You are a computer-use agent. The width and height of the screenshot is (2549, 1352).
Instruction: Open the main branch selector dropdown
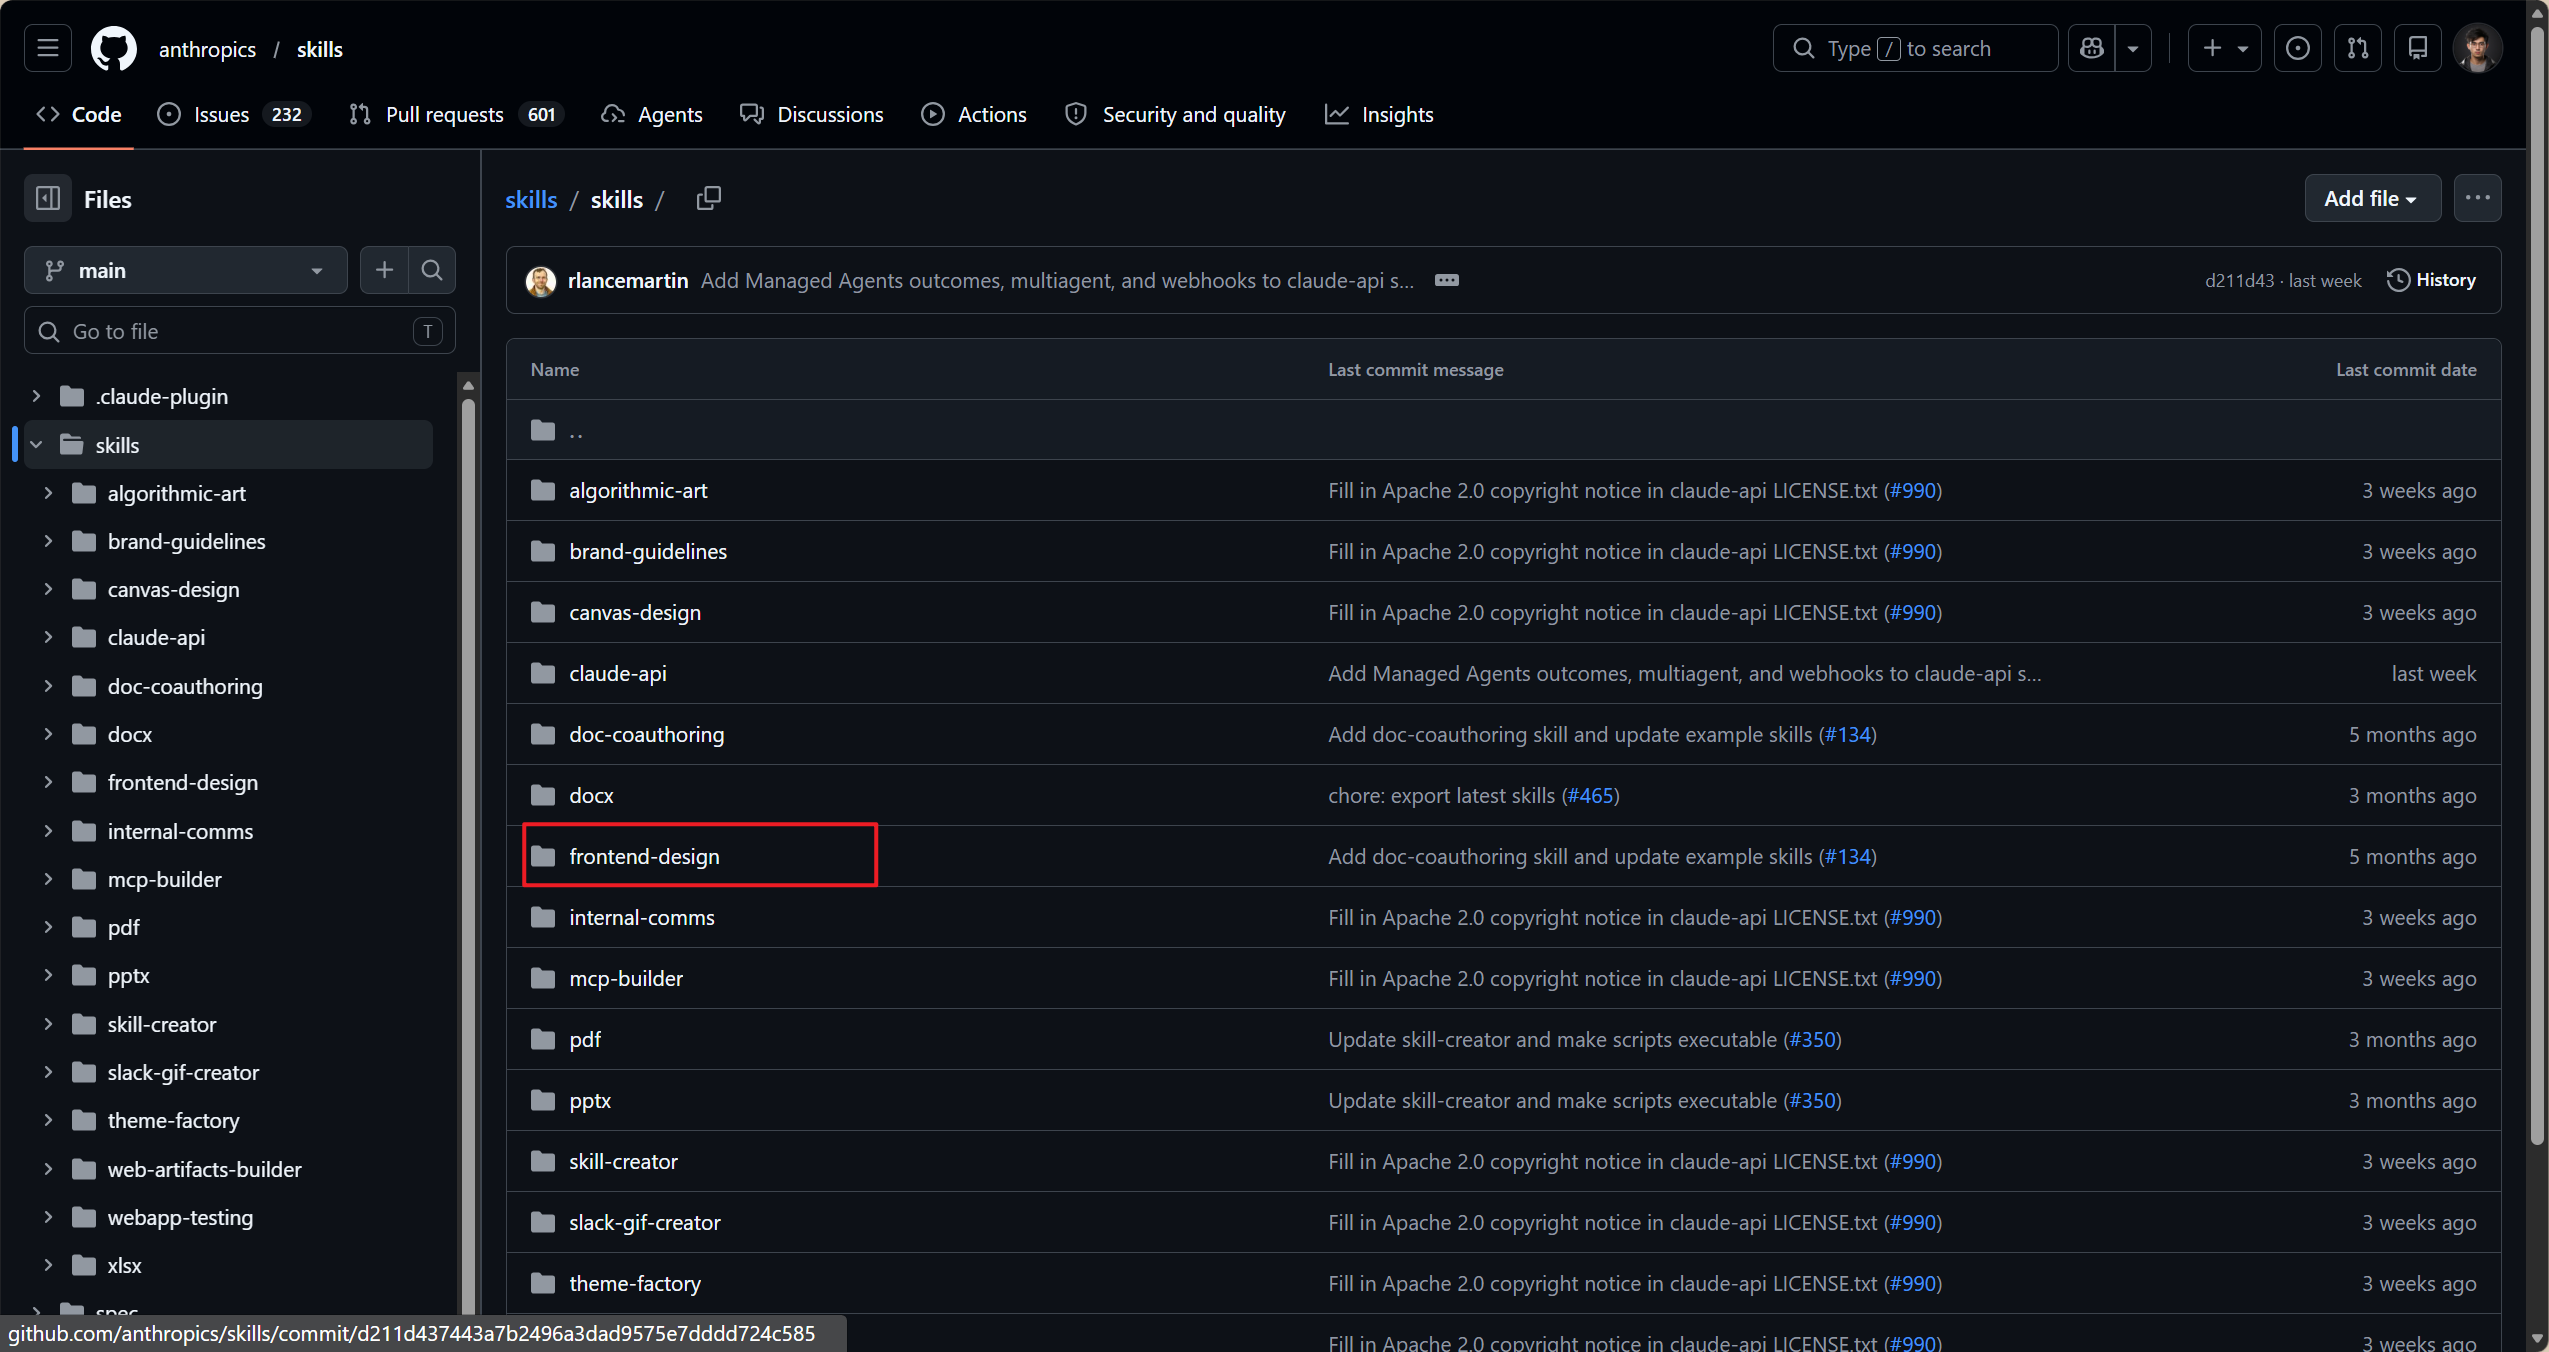(x=186, y=270)
